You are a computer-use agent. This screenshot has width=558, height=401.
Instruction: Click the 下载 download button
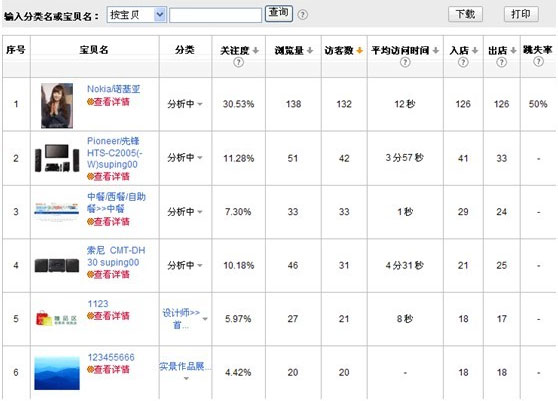tap(465, 14)
